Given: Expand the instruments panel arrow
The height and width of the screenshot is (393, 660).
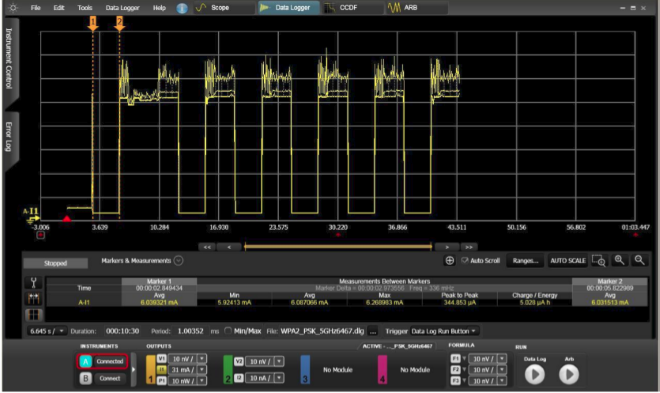Looking at the screenshot, I should (133, 369).
